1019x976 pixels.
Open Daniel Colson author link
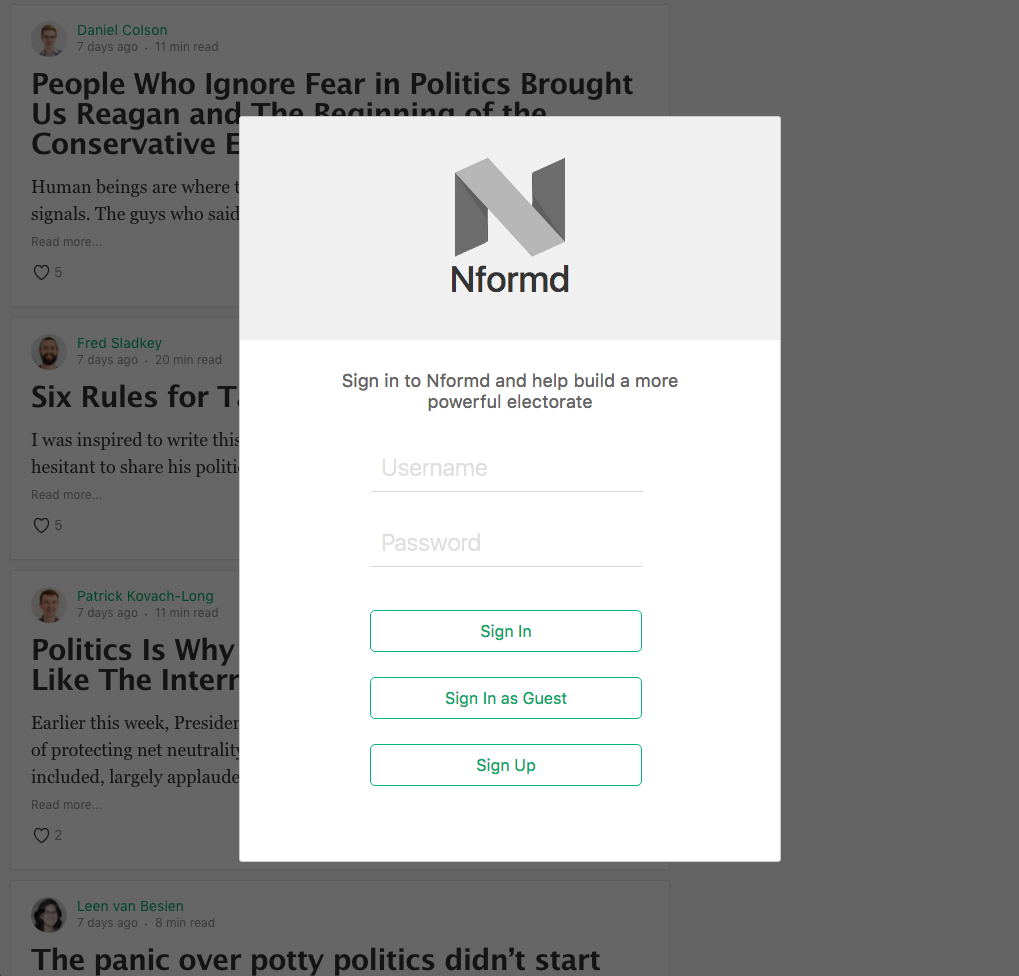tap(122, 30)
